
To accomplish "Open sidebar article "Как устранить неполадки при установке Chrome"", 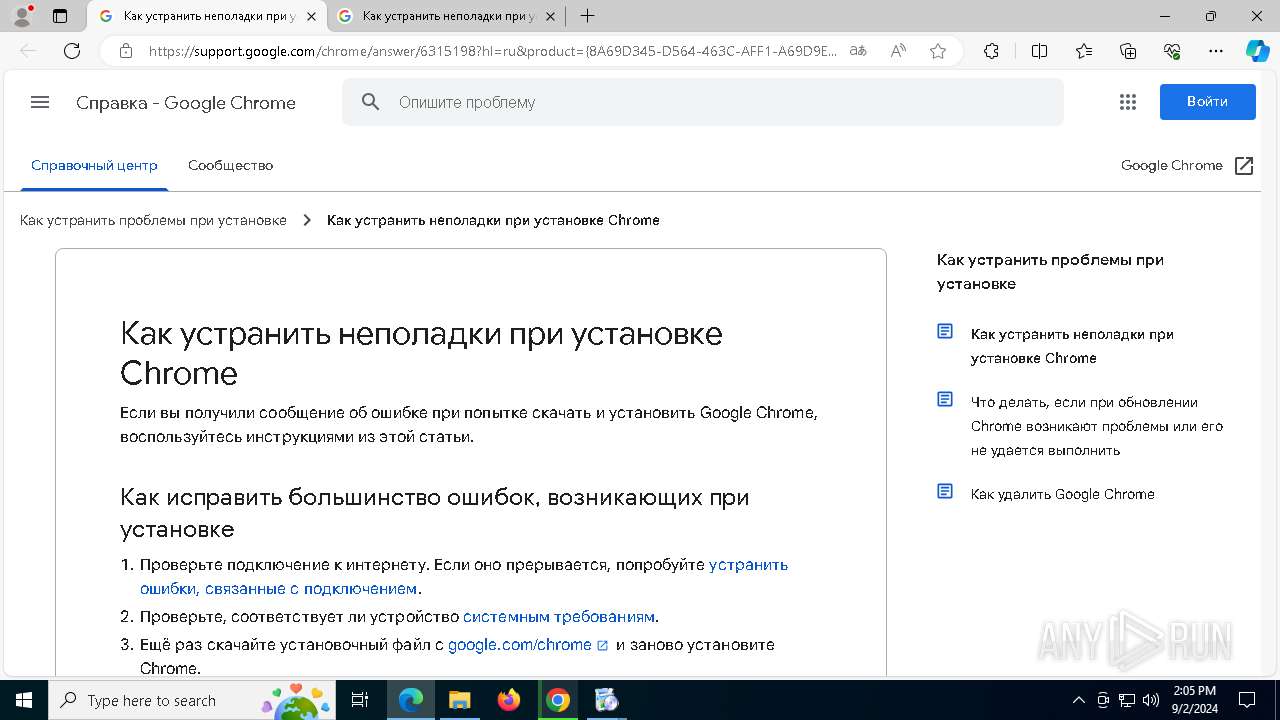I will 1072,346.
